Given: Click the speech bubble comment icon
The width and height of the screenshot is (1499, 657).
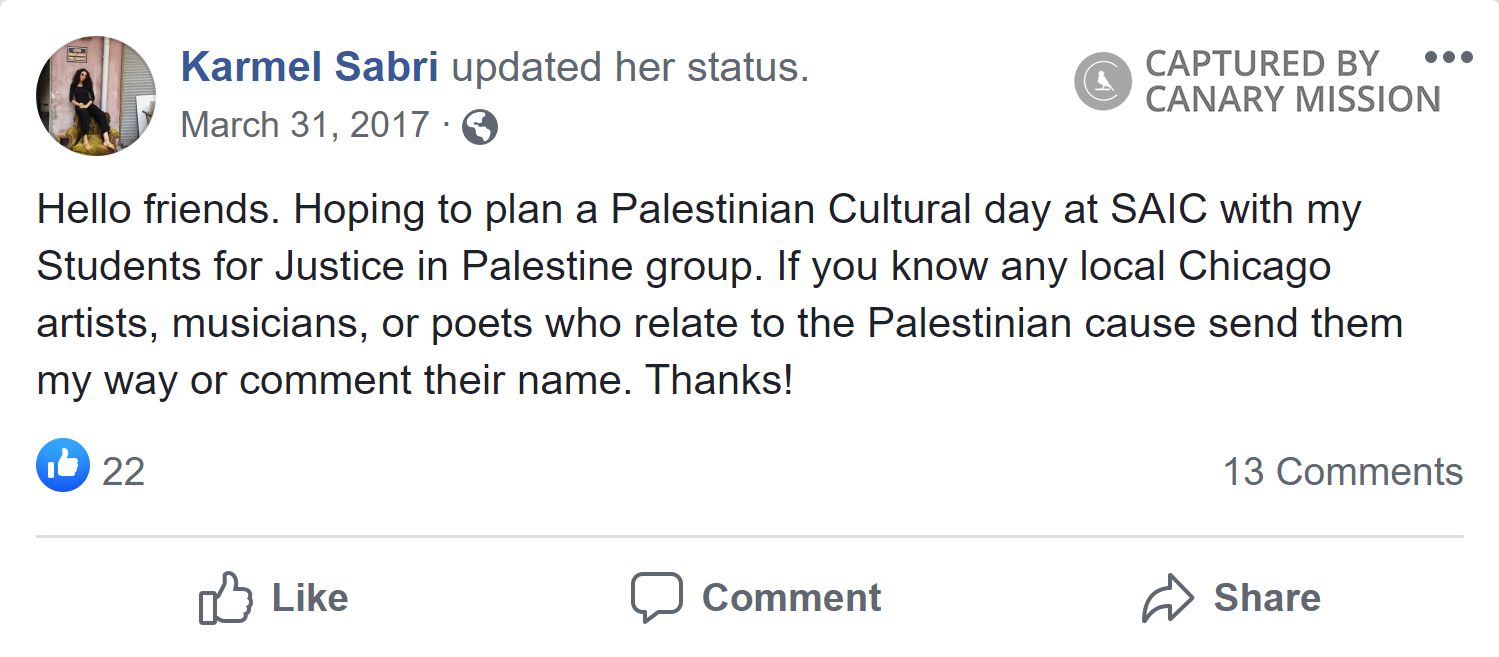Looking at the screenshot, I should [x=656, y=597].
